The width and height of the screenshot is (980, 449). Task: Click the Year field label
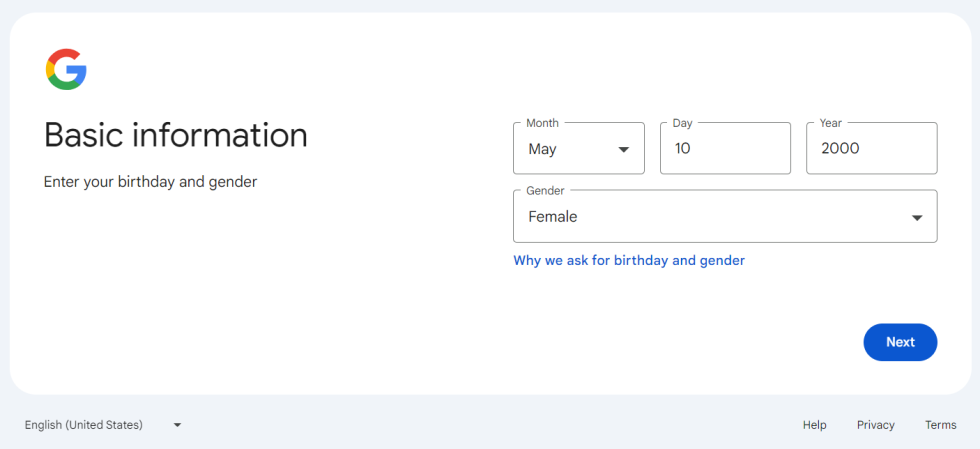point(831,123)
